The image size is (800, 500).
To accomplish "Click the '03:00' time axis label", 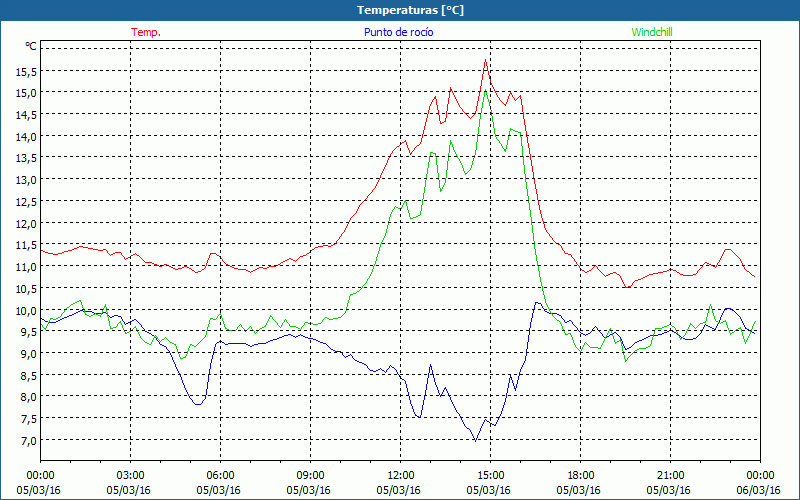I will 131,476.
